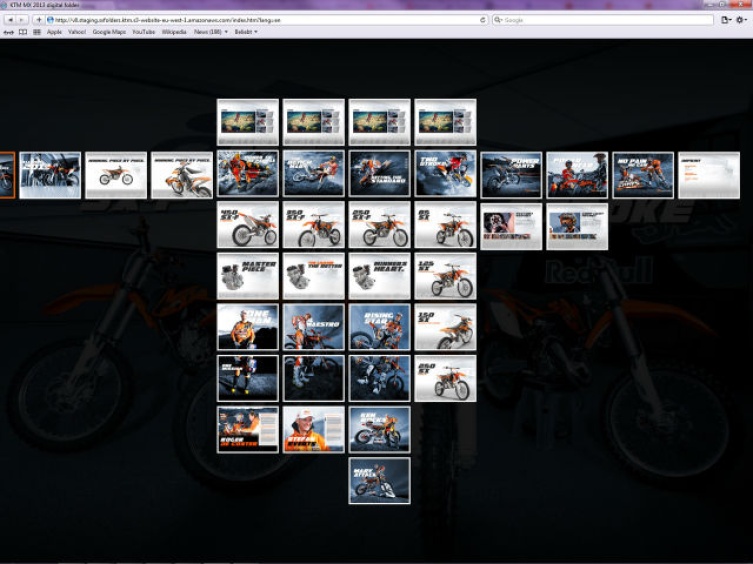Click the globe site icon in address bar
753x564 pixels.
click(x=50, y=20)
